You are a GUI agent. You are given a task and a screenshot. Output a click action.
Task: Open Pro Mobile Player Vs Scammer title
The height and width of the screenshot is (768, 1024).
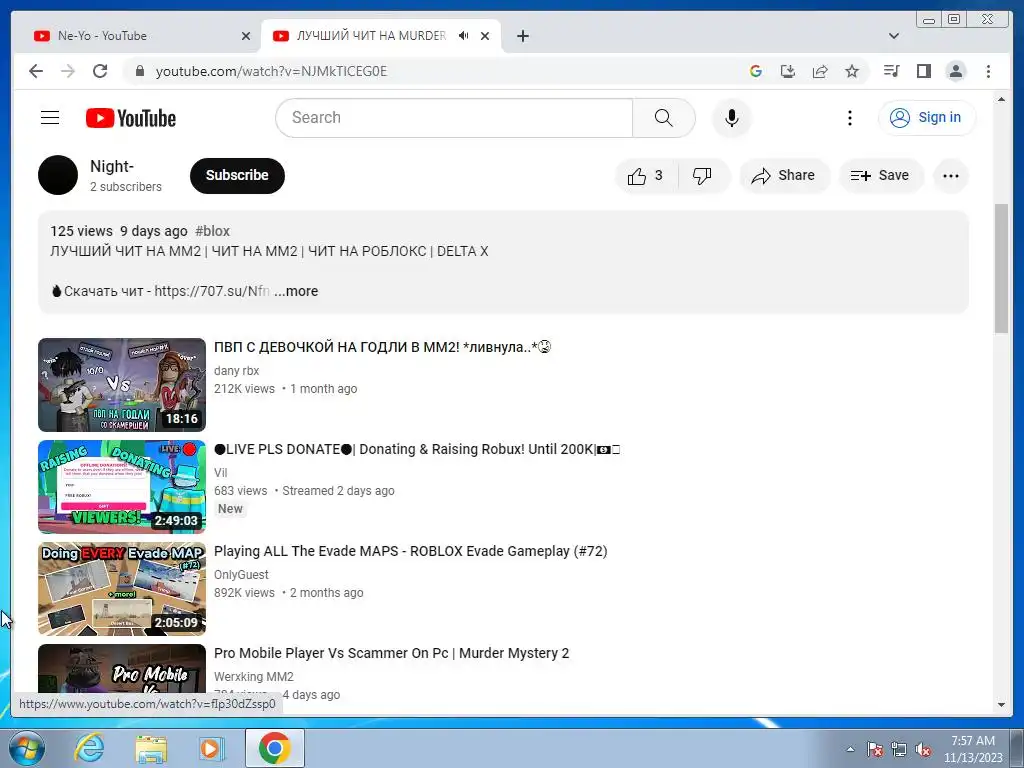pos(392,653)
